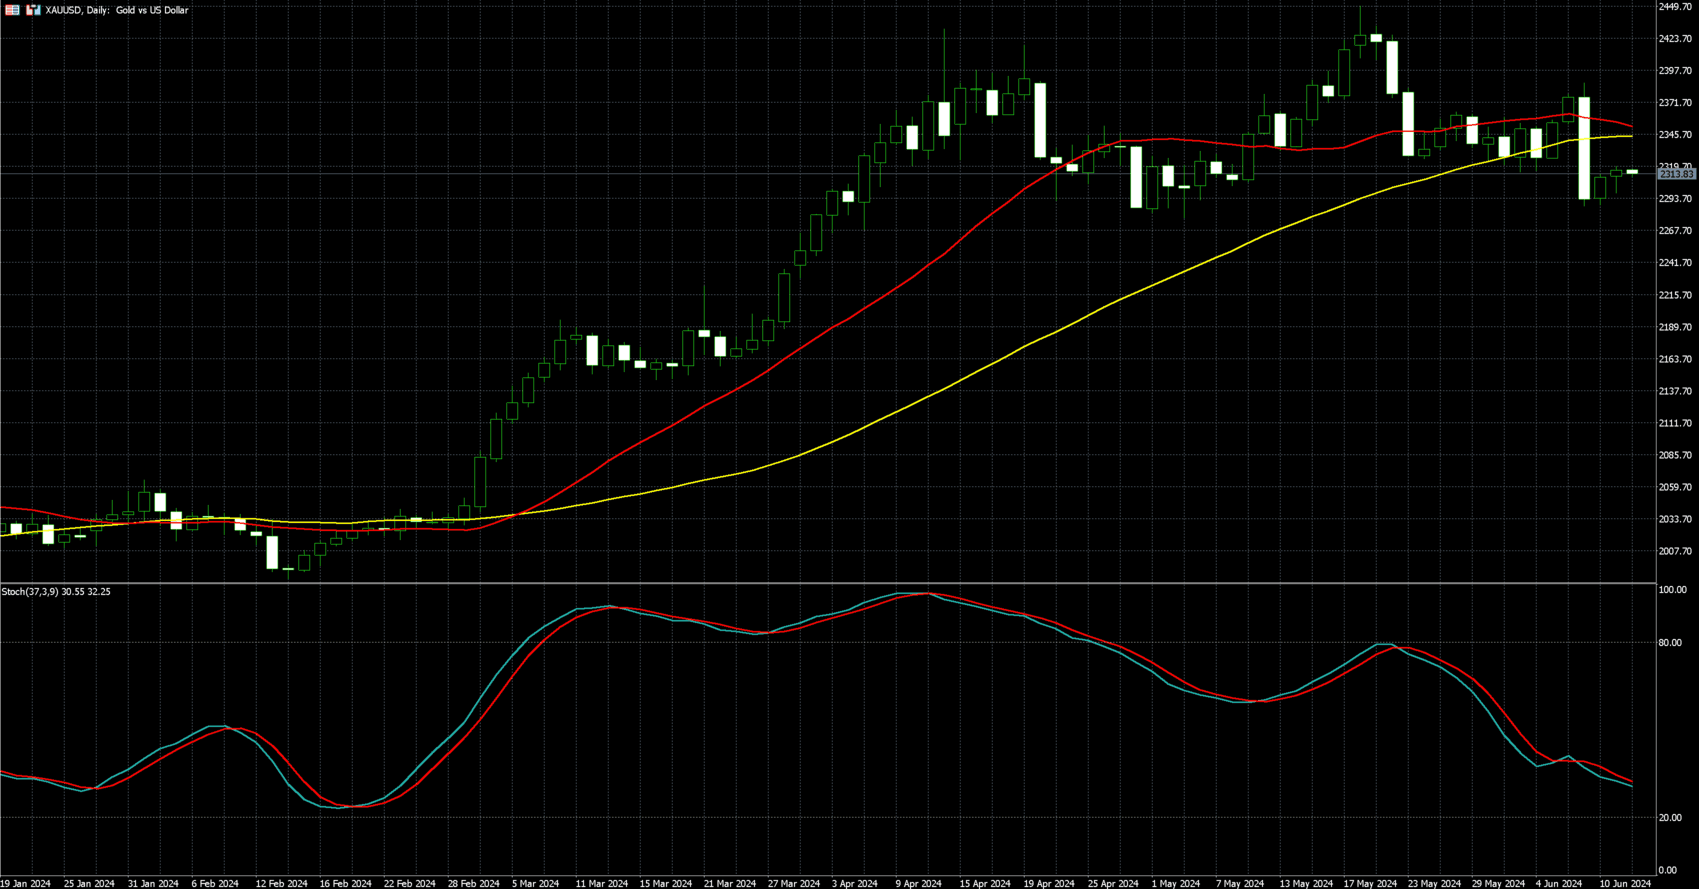
Task: Click the 2449.70 price scale label
Action: (1675, 7)
